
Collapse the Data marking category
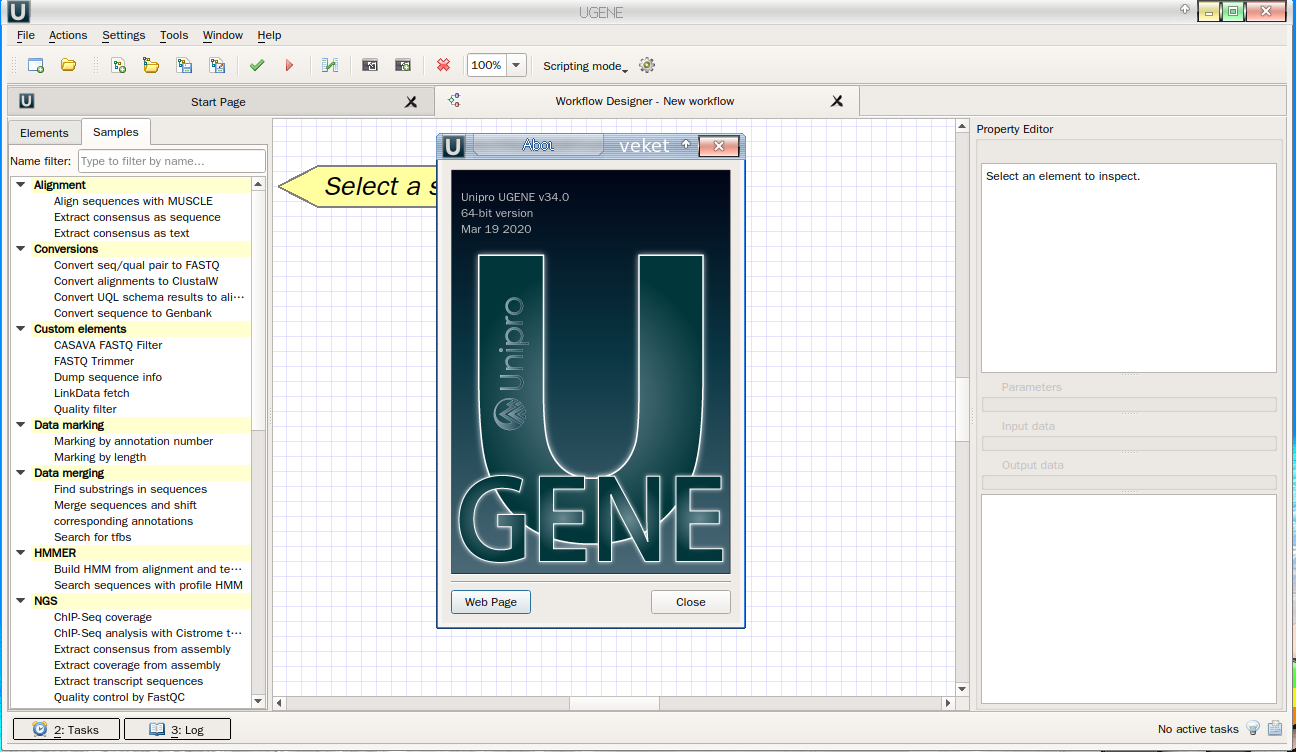coord(20,425)
